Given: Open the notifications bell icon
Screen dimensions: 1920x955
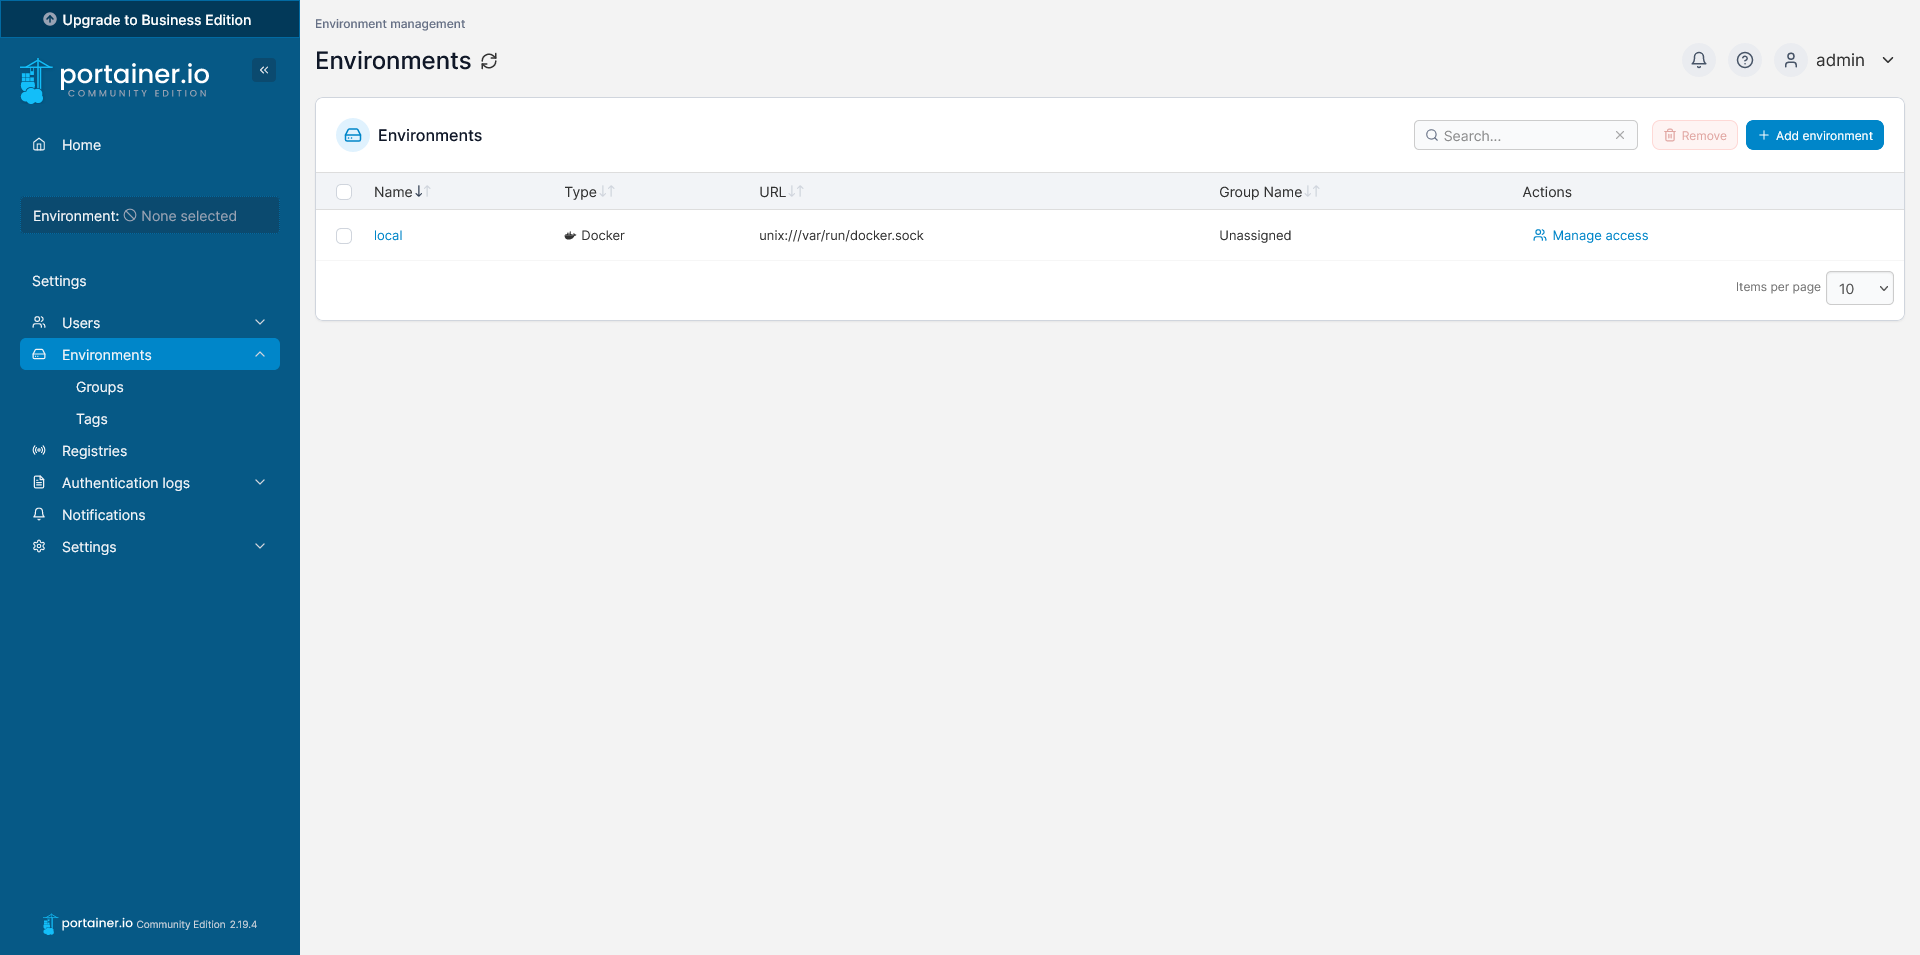Looking at the screenshot, I should pos(1697,60).
